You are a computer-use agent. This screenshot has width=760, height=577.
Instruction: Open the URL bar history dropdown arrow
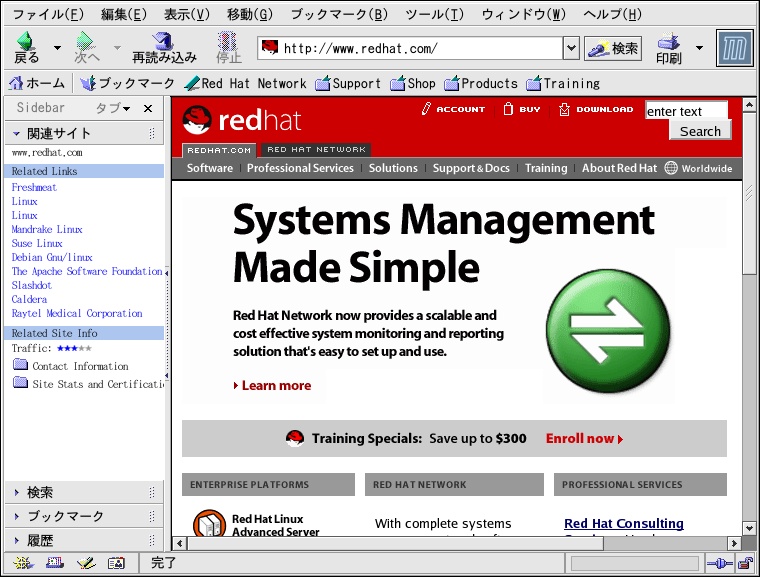click(571, 48)
